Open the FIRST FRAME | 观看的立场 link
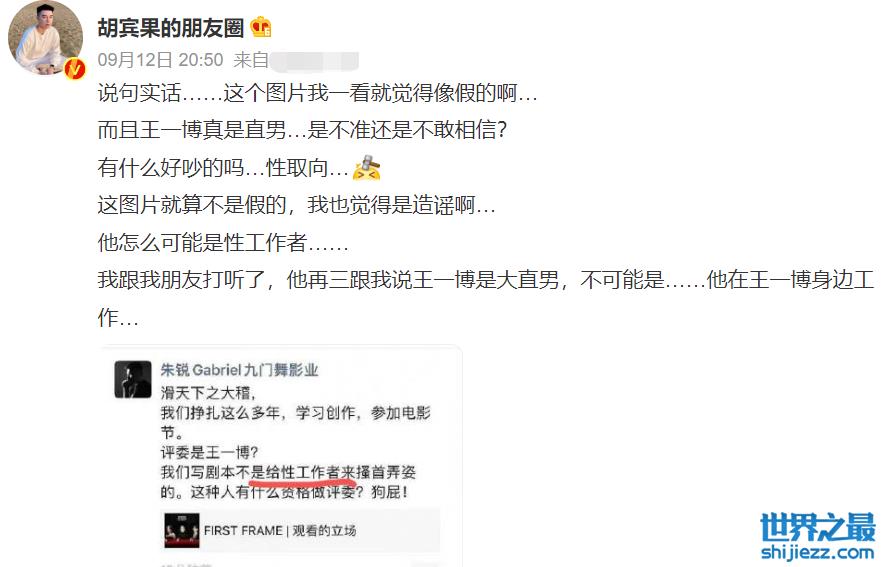 (280, 530)
